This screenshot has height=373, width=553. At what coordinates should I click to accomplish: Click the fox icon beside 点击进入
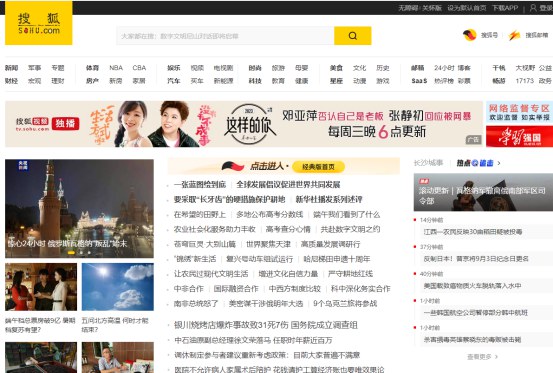[233, 166]
